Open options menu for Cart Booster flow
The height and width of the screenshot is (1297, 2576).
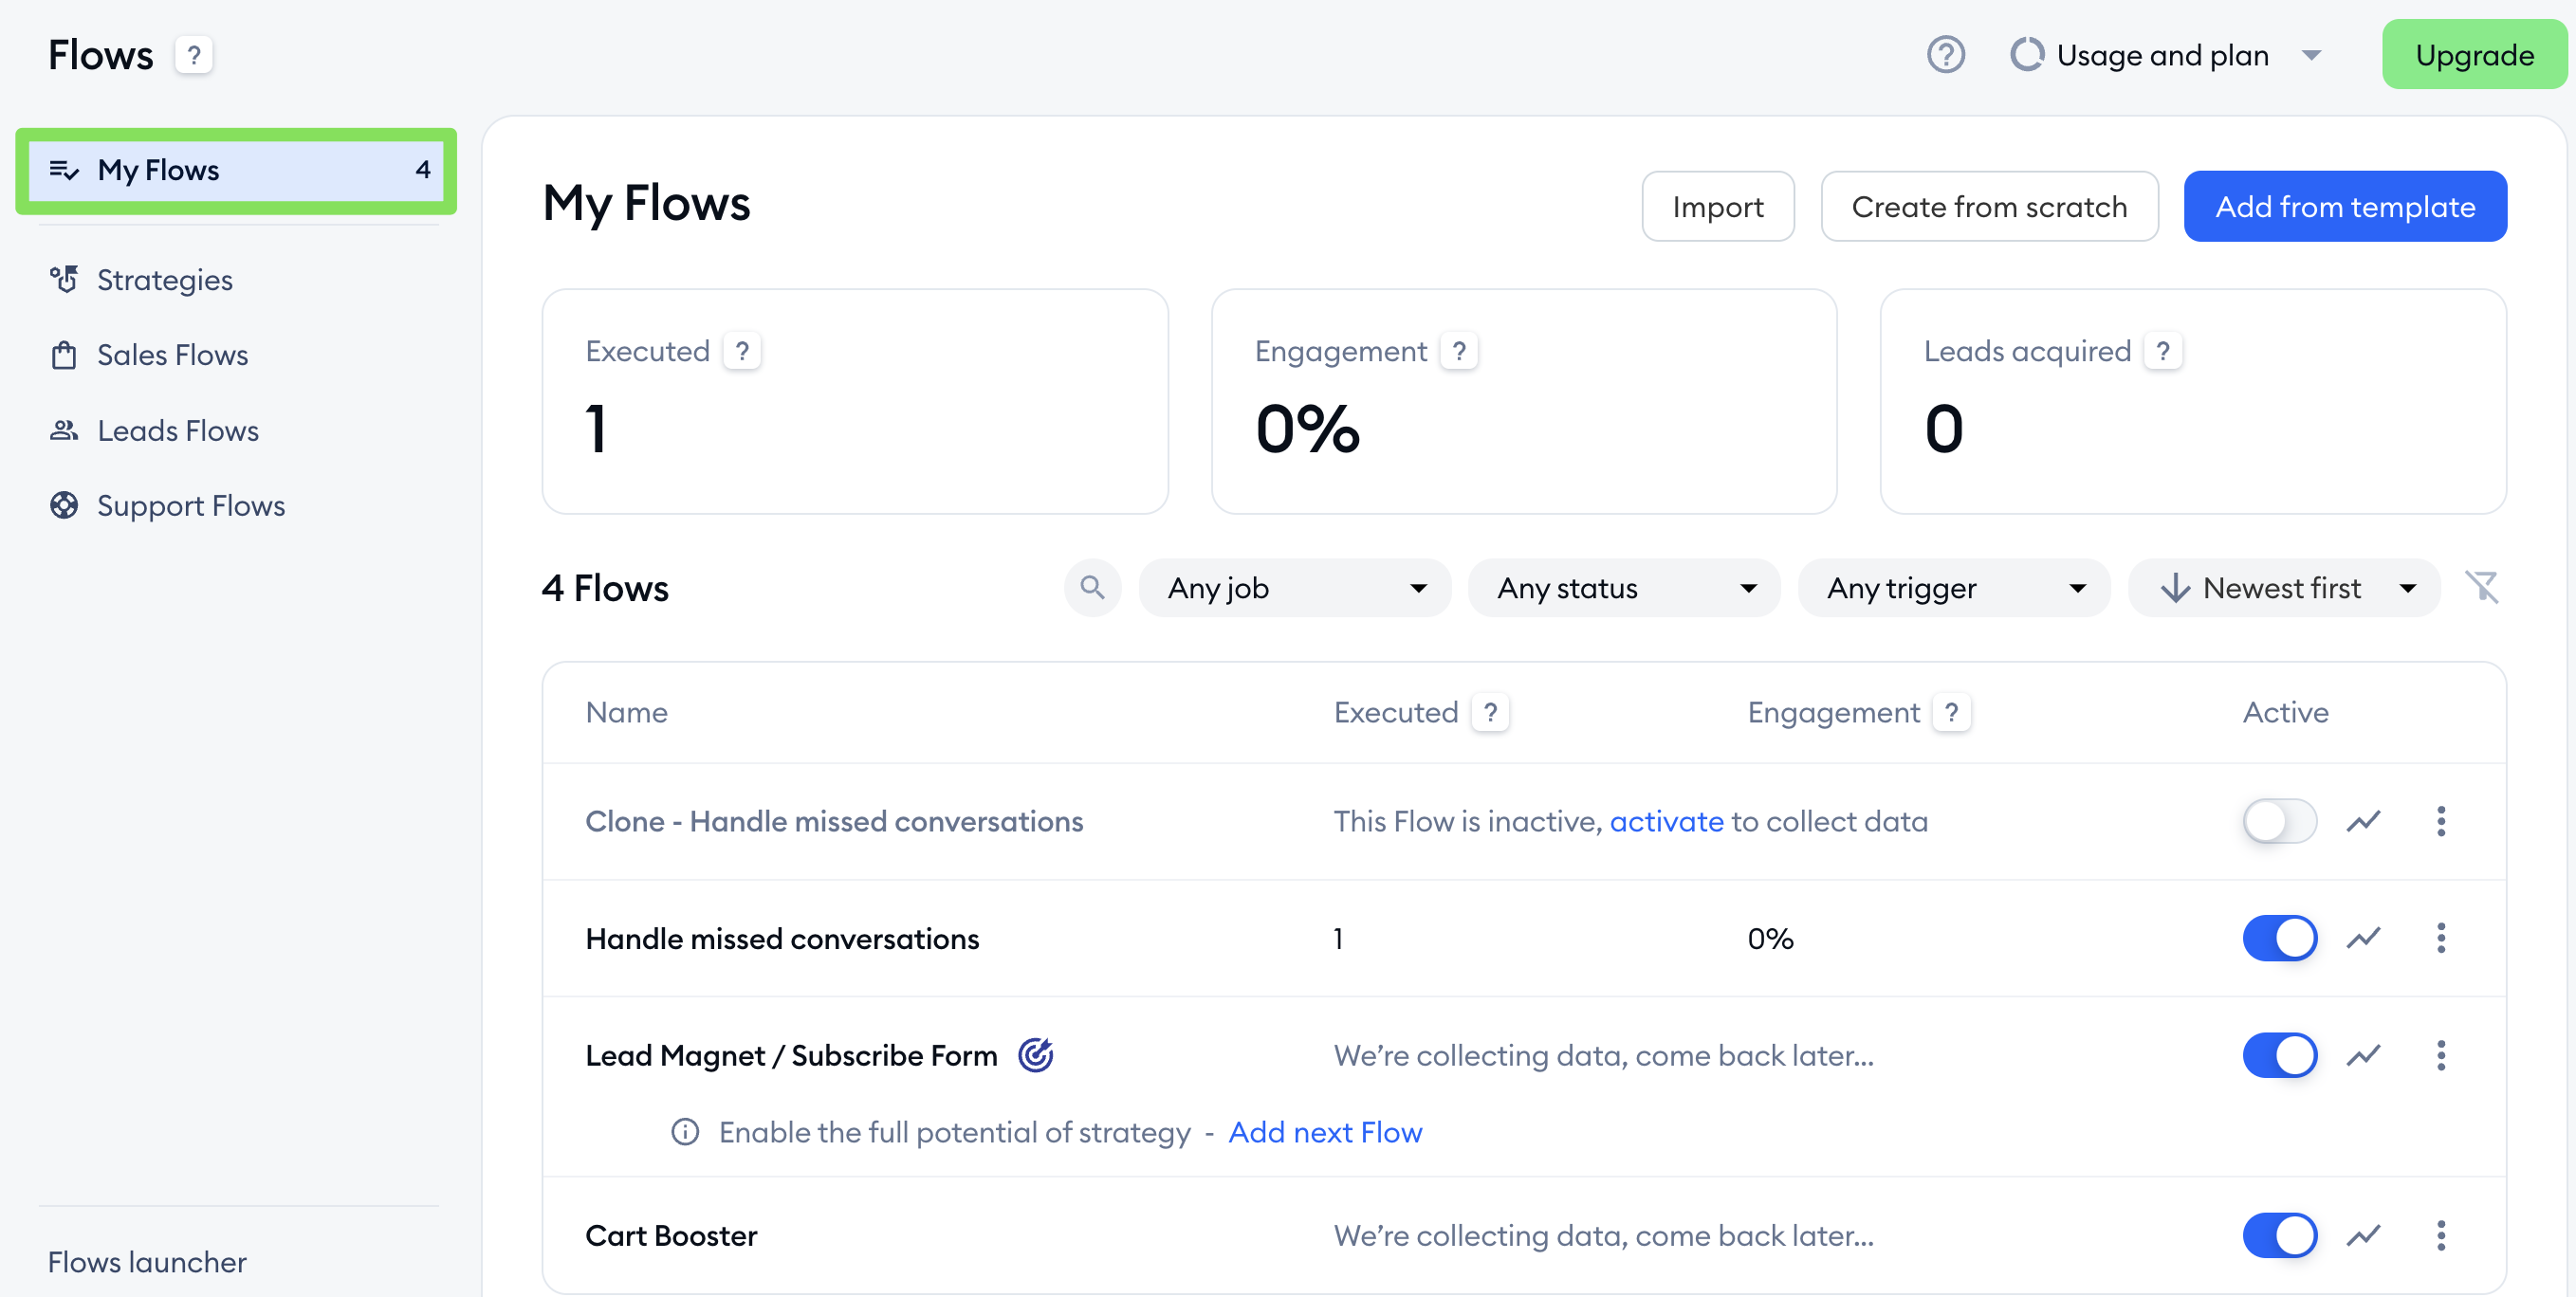2441,1235
